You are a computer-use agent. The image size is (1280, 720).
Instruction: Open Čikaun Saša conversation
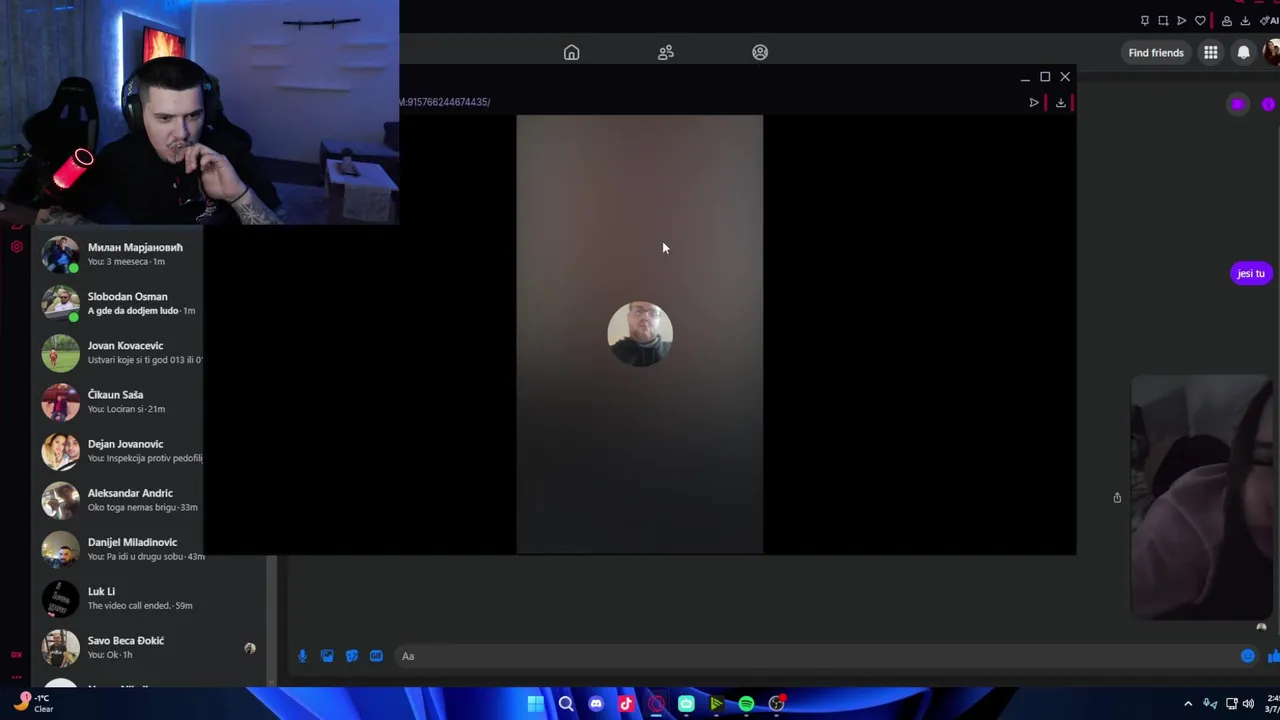pyautogui.click(x=120, y=401)
